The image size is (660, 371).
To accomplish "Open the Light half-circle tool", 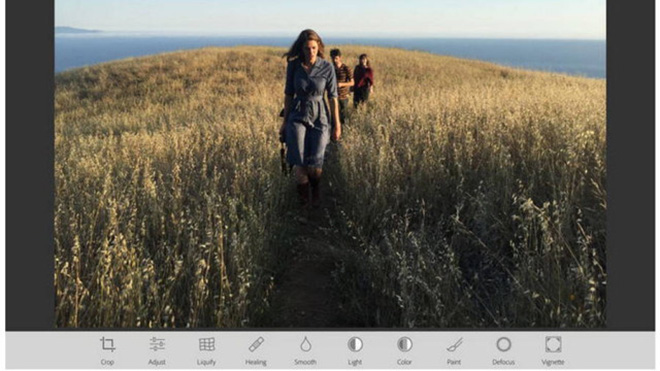I will click(355, 344).
